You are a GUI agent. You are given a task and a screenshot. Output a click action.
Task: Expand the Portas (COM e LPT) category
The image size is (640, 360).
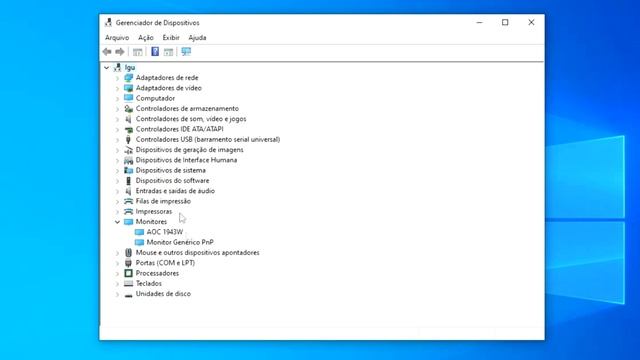pos(118,263)
